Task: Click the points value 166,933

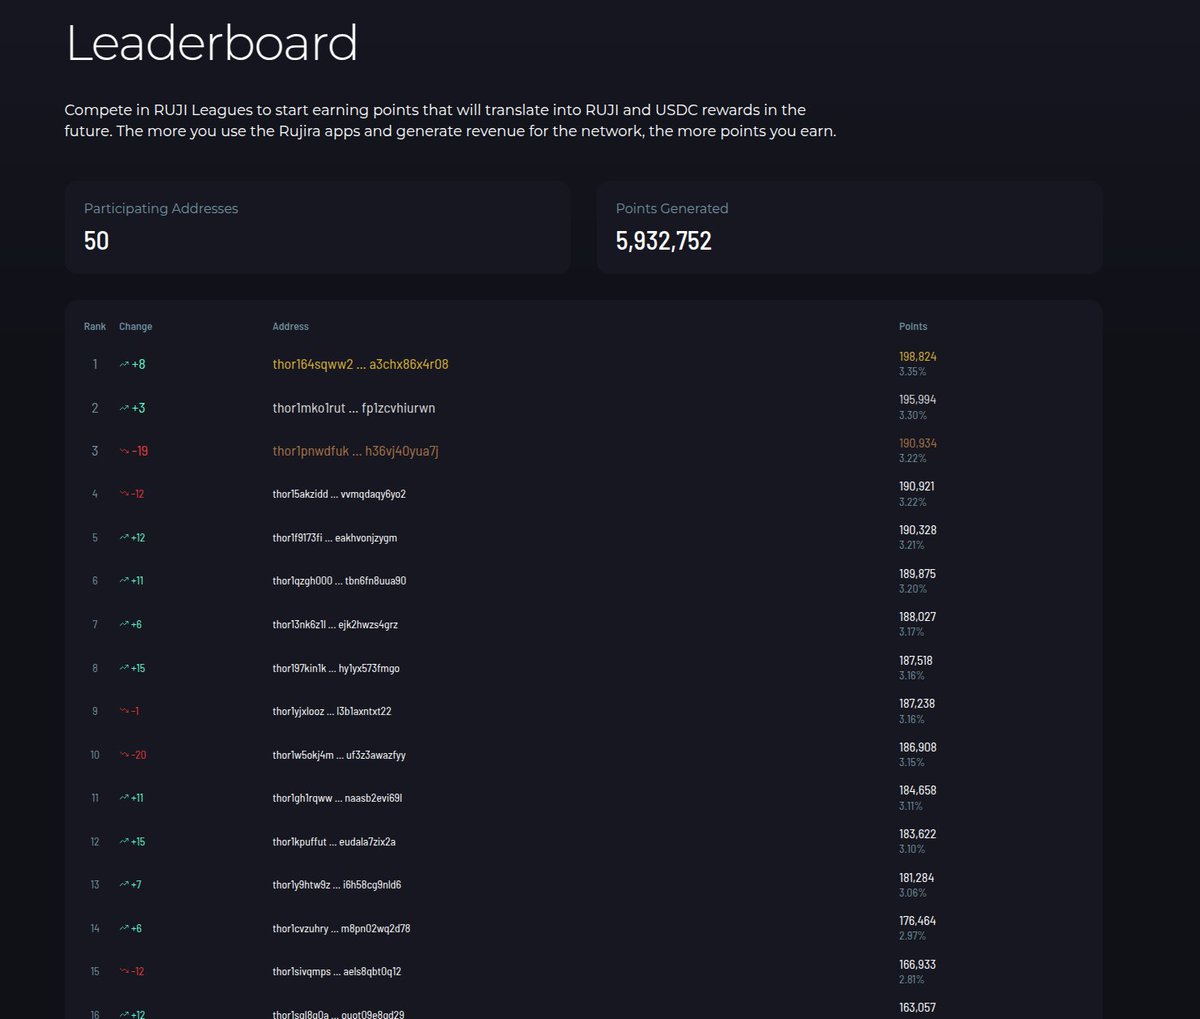Action: 918,965
